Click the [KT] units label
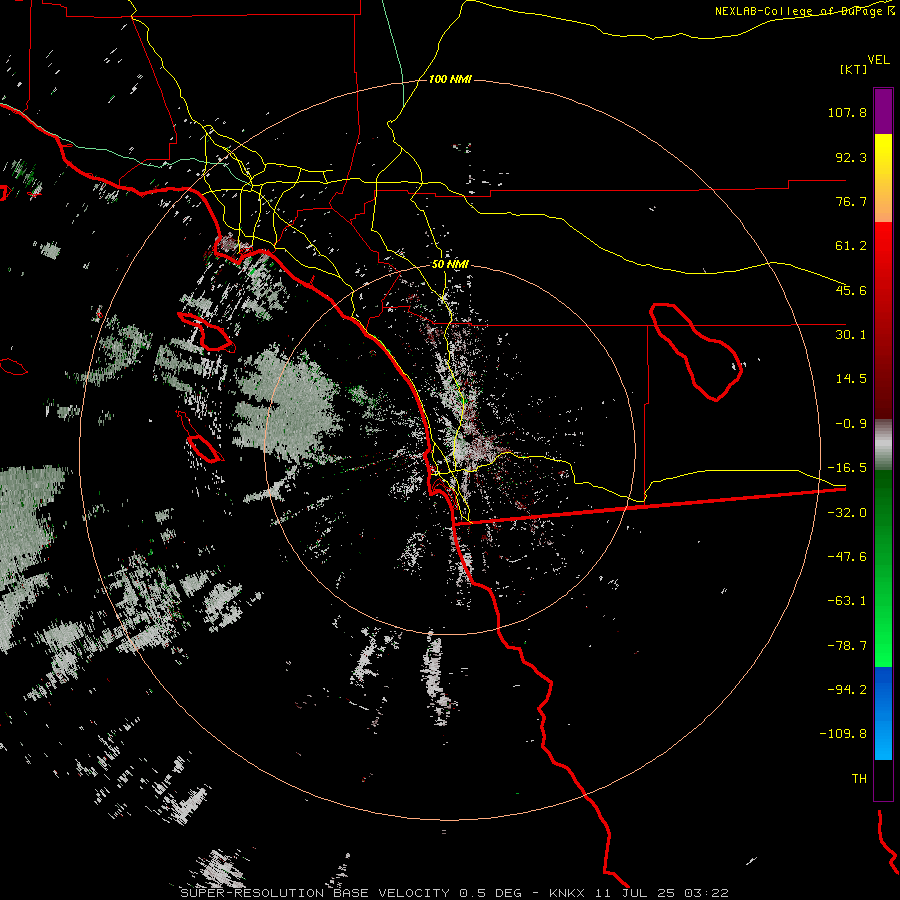 (853, 69)
